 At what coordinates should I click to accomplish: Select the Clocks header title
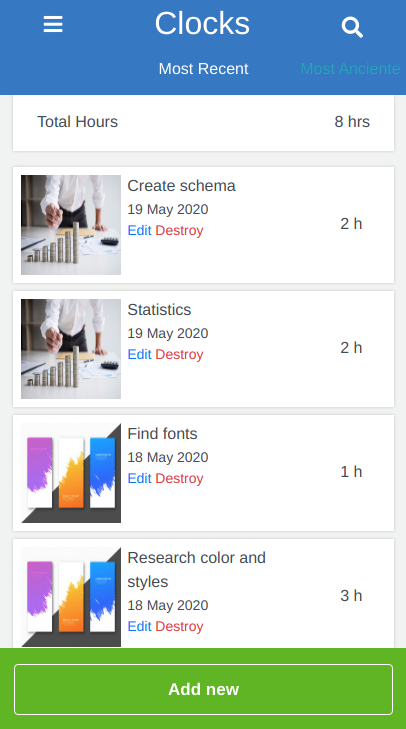[202, 23]
